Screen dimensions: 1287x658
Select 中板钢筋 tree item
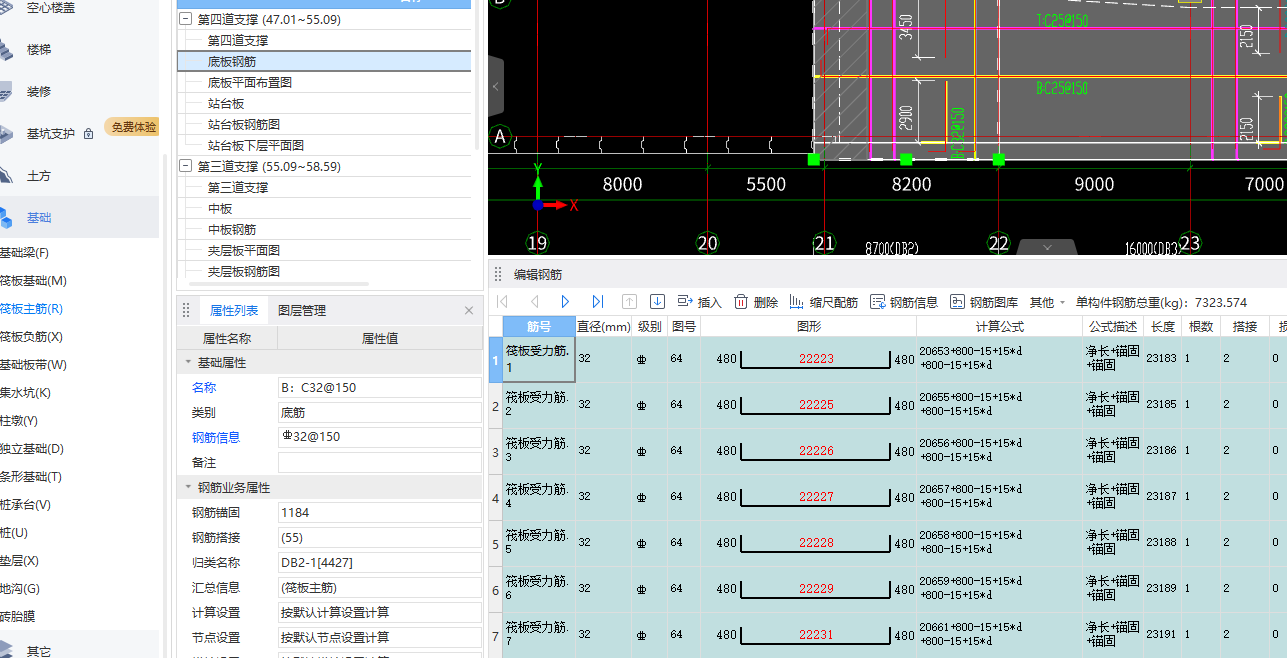click(x=232, y=229)
